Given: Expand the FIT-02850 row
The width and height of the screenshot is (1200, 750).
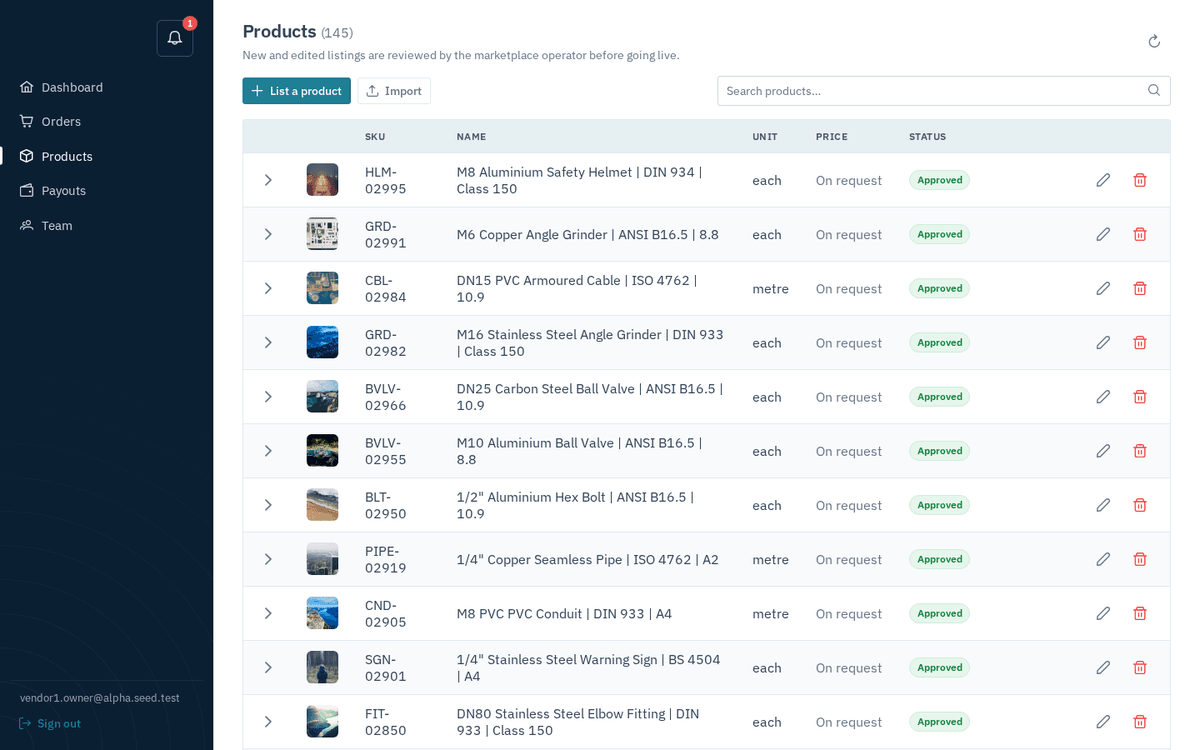Looking at the screenshot, I should 268,721.
